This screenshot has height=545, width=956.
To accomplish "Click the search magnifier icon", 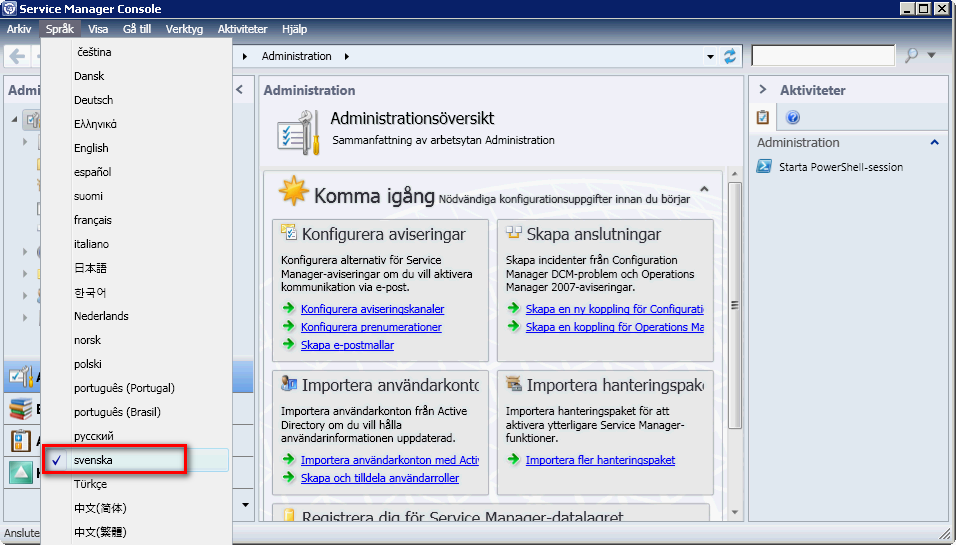I will (911, 55).
